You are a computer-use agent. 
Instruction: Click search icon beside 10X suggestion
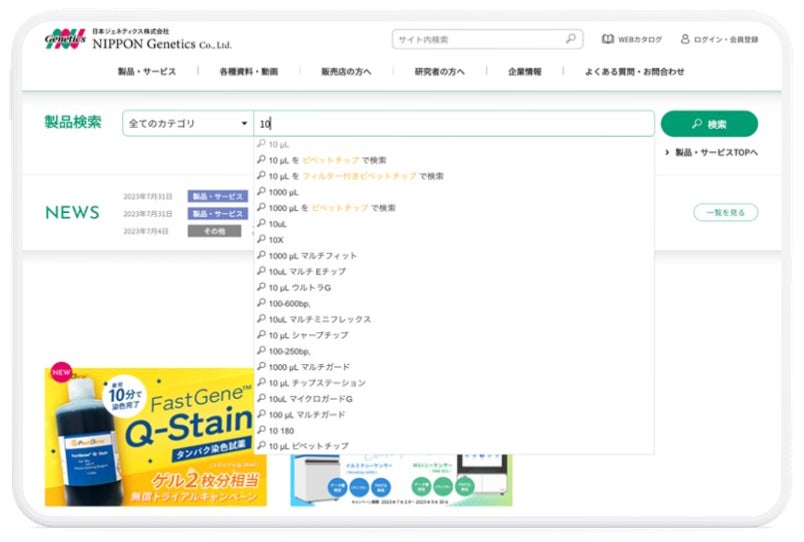point(262,239)
